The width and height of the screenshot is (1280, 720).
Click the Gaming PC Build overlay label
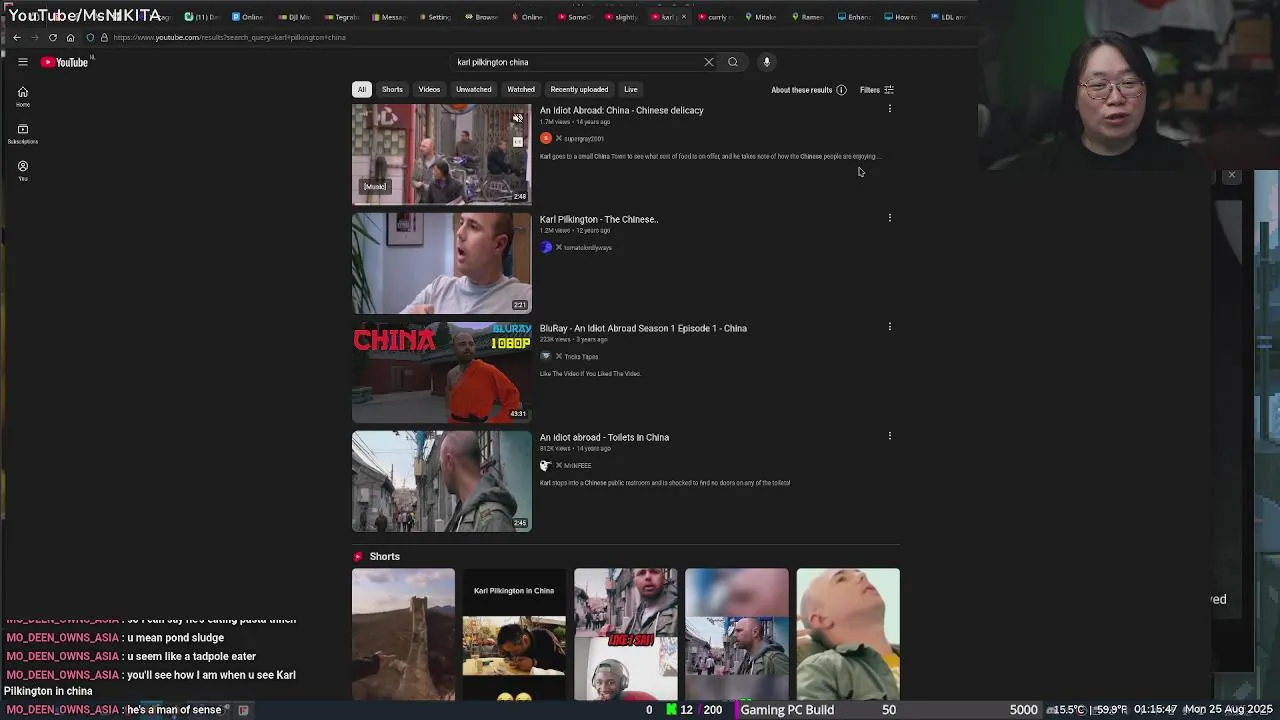pyautogui.click(x=787, y=710)
